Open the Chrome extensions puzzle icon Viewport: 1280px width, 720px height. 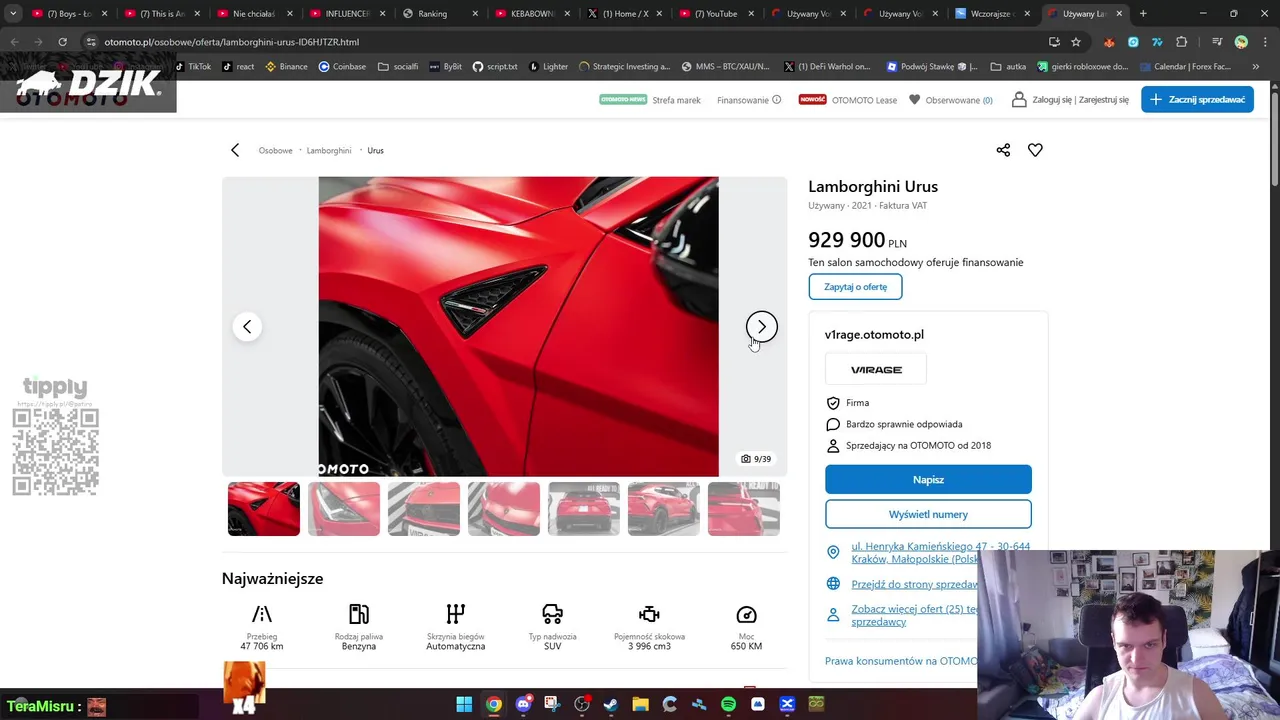(x=1182, y=42)
